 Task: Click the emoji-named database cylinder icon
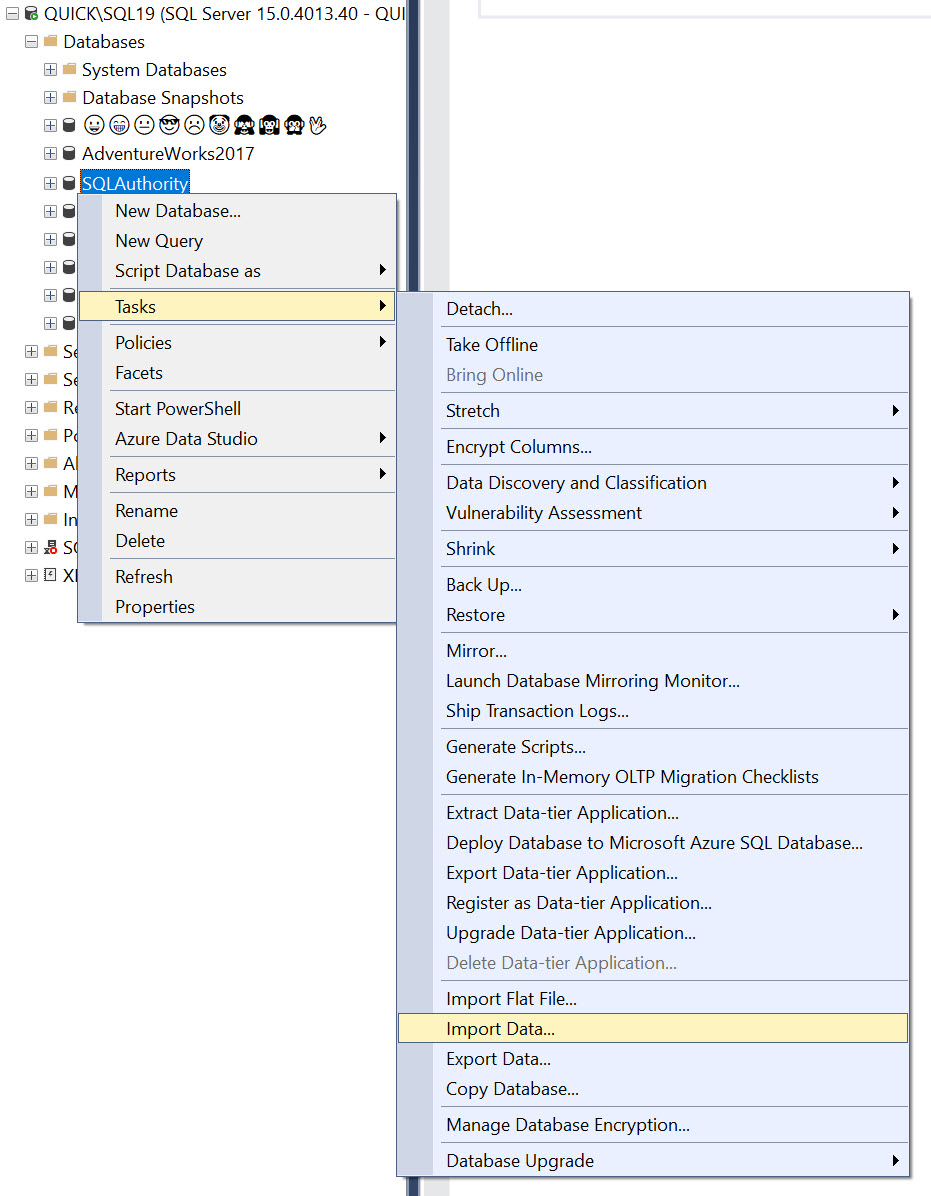pyautogui.click(x=69, y=125)
